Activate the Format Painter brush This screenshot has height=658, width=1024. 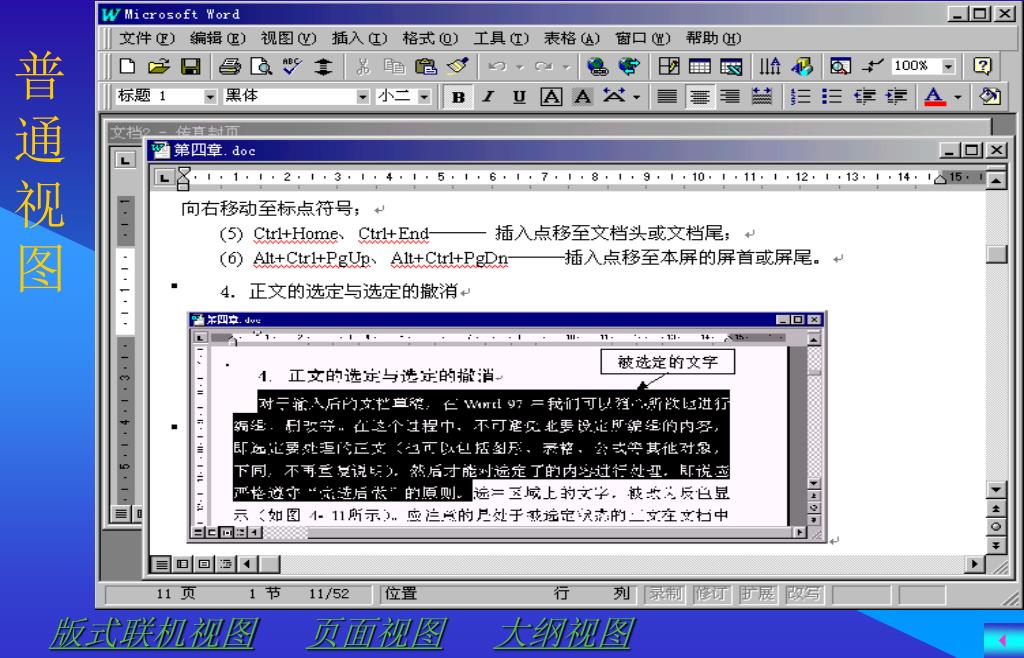coord(458,66)
